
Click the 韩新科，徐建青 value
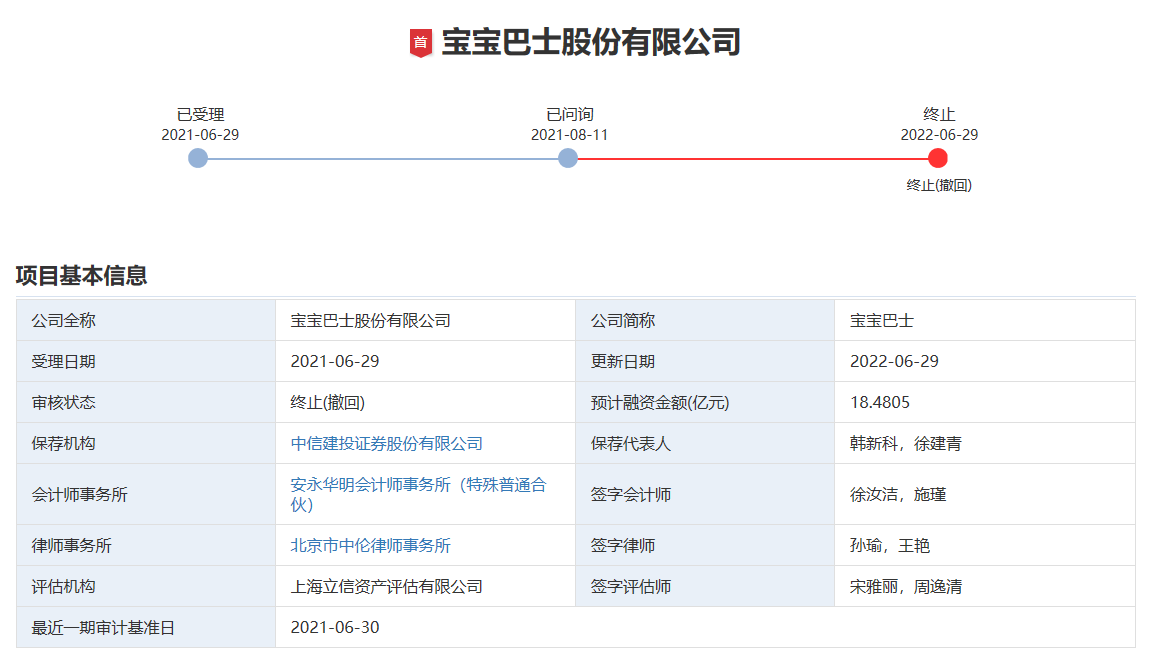pos(905,443)
